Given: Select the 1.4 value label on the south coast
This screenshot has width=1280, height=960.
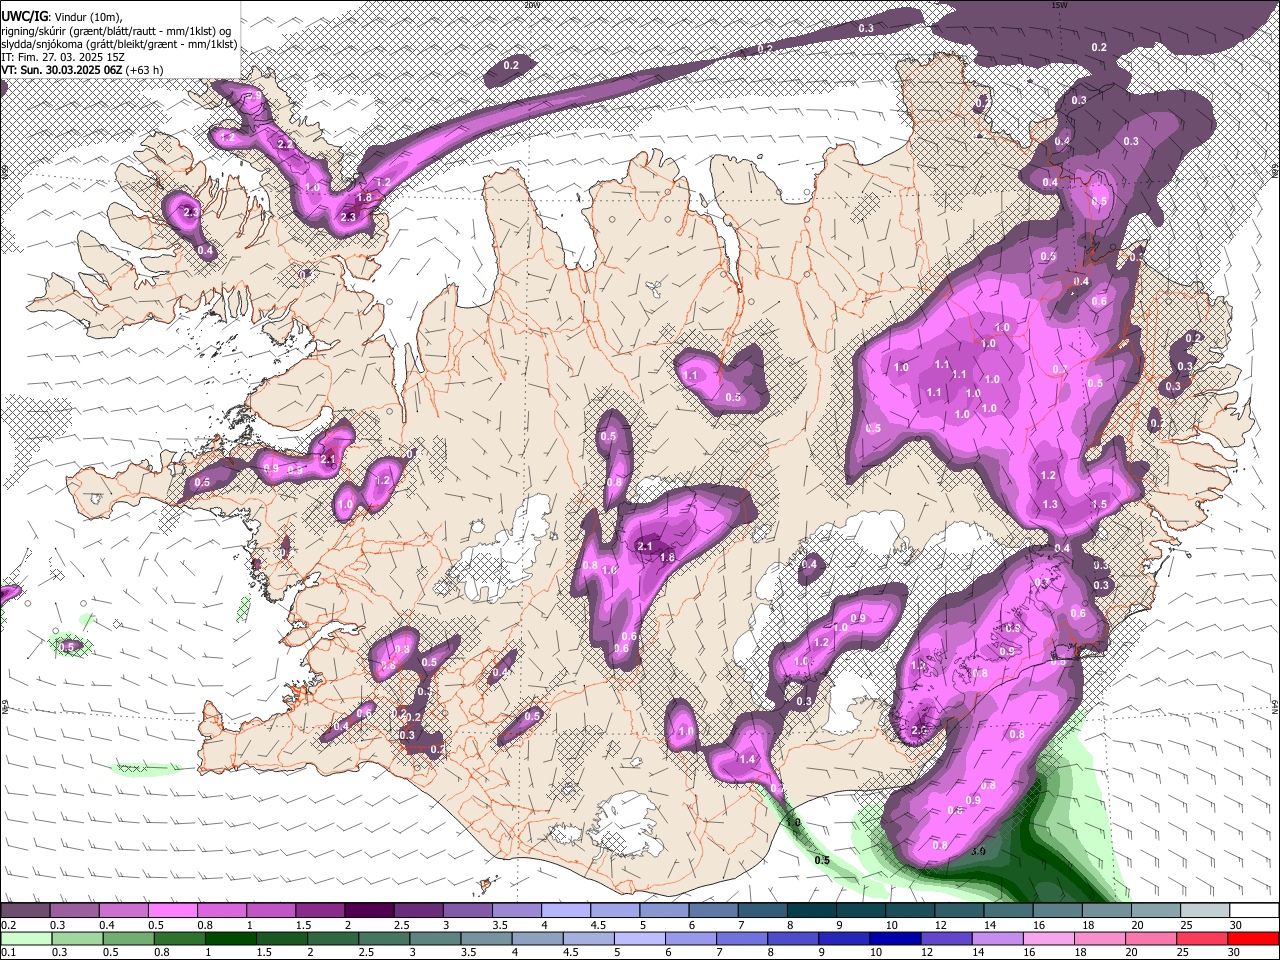Looking at the screenshot, I should tap(747, 760).
